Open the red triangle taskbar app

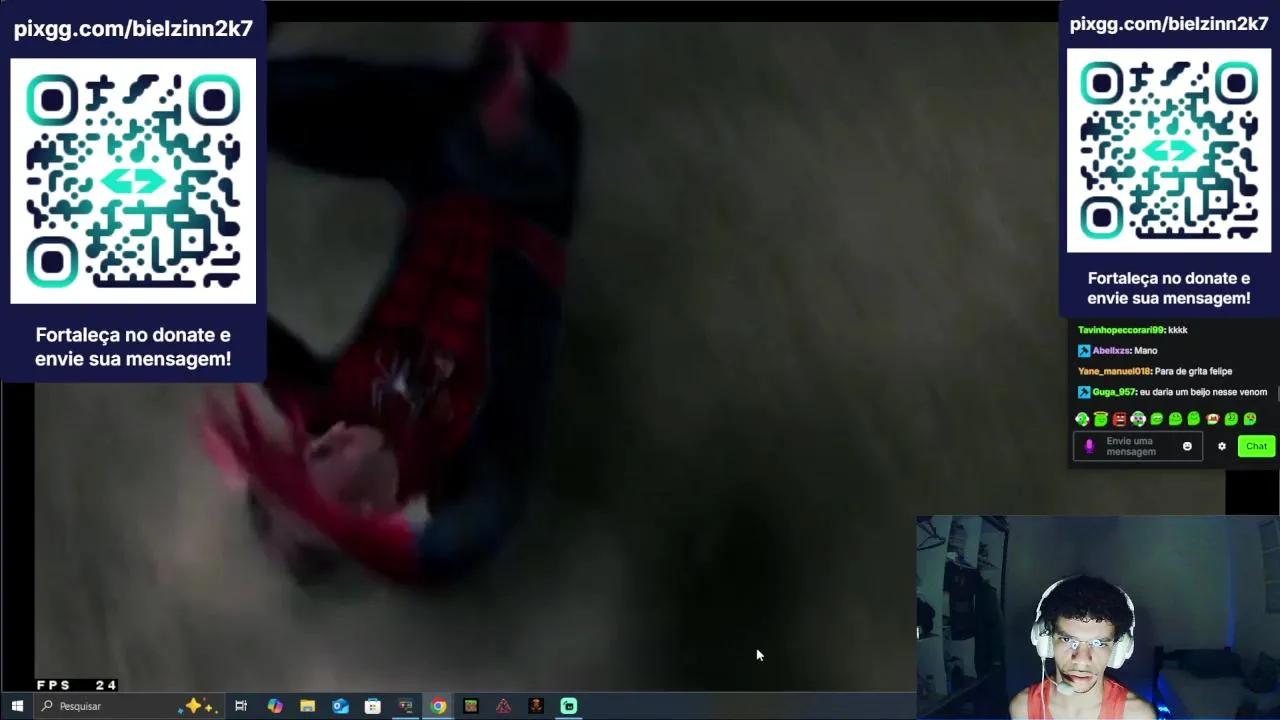point(503,706)
